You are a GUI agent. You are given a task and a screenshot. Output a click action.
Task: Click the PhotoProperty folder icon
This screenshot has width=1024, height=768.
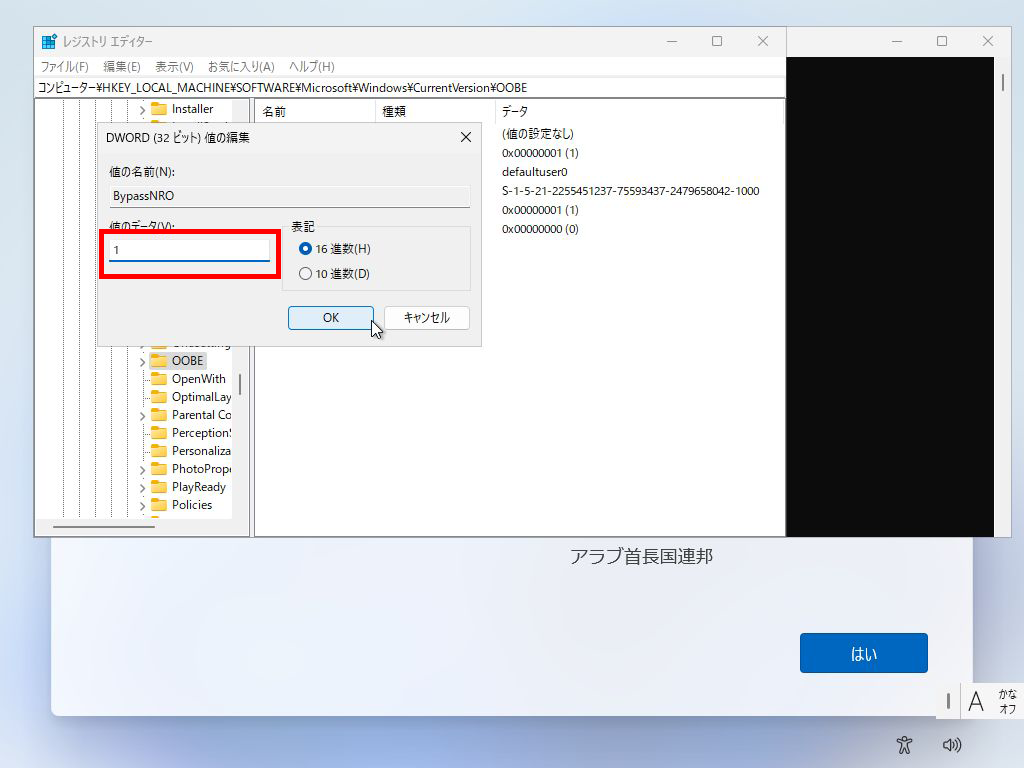coord(159,468)
